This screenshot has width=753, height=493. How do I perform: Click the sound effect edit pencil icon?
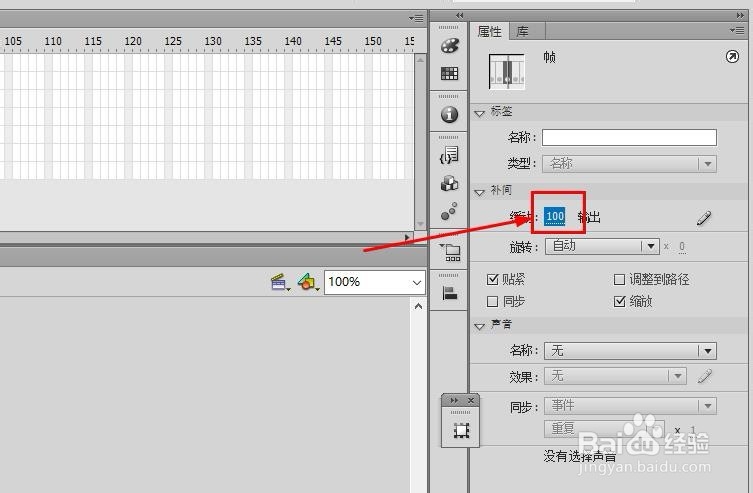(704, 376)
